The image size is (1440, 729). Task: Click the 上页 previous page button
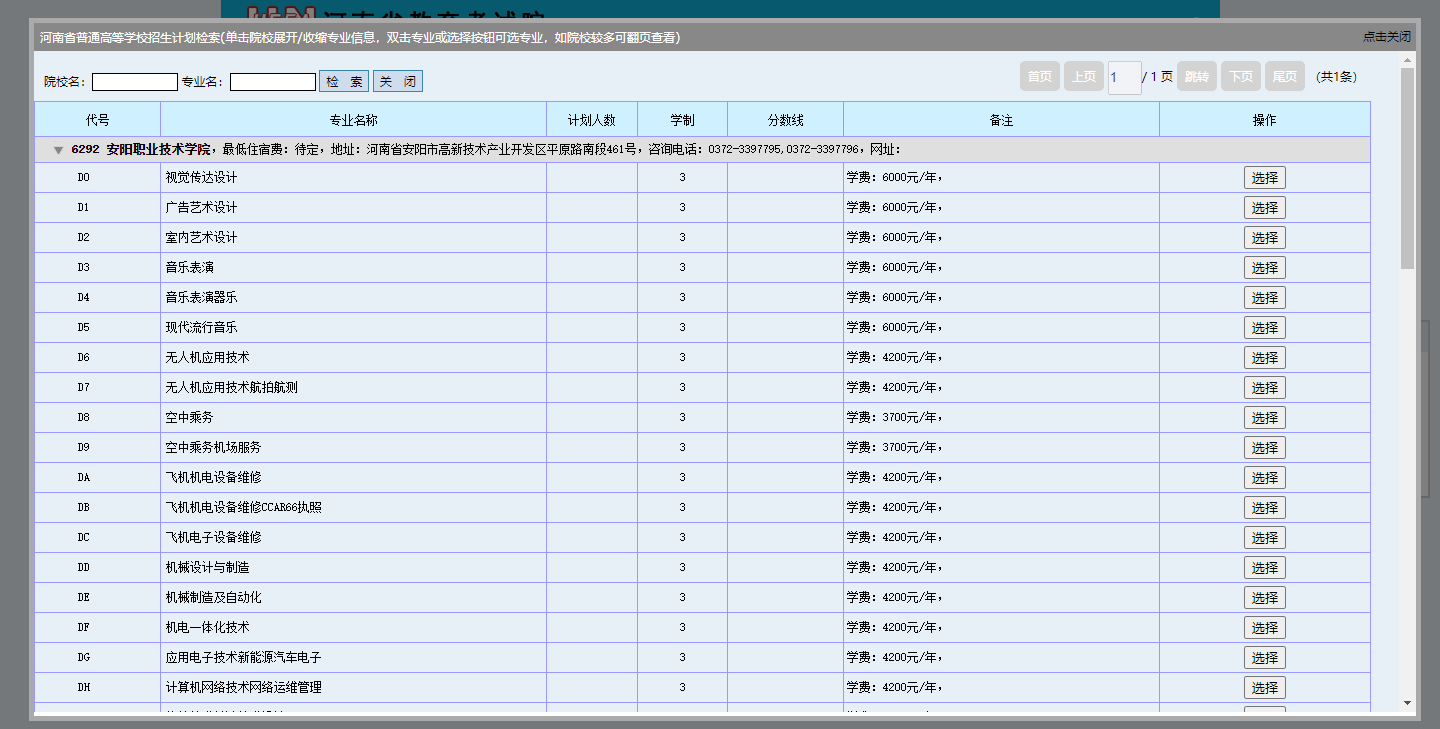1084,77
